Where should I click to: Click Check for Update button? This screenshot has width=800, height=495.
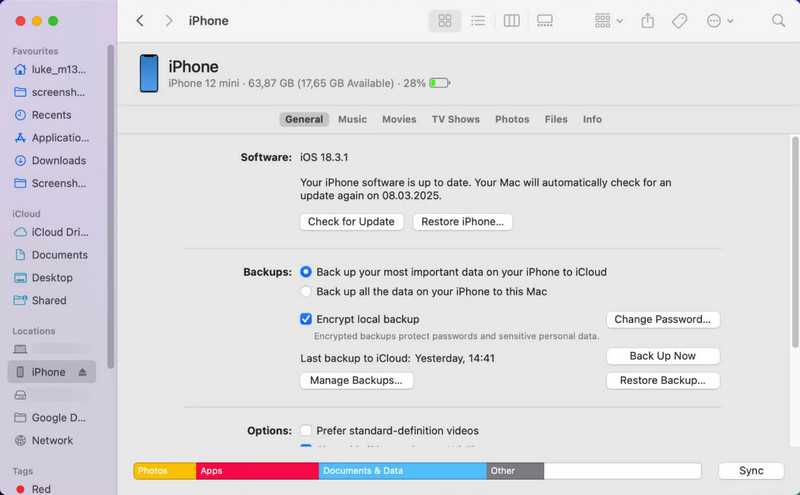pos(352,222)
